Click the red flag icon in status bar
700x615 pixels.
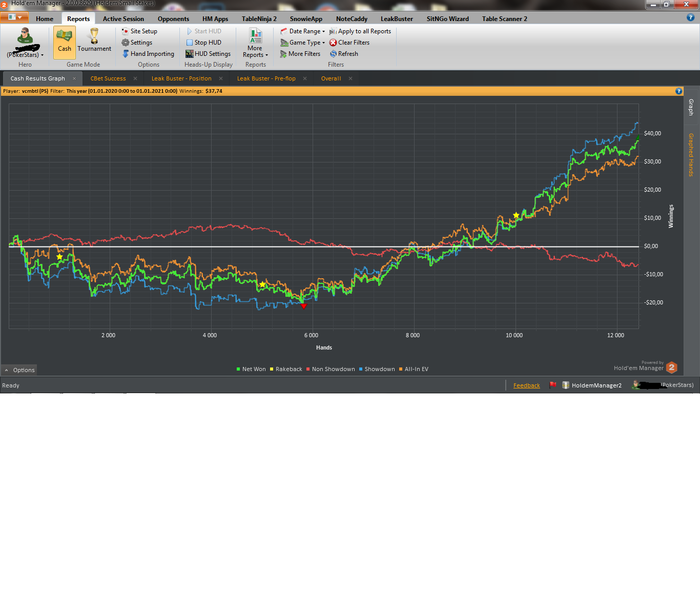click(x=553, y=385)
